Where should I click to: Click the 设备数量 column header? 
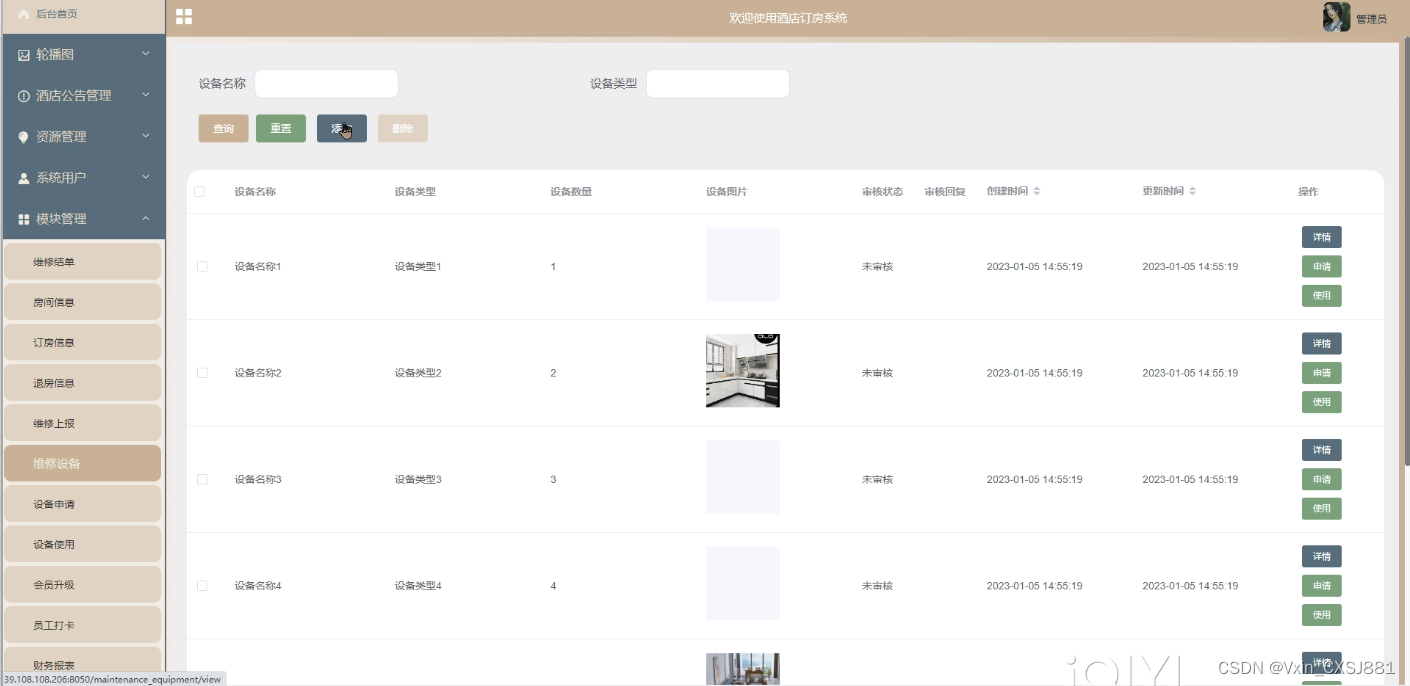(571, 191)
